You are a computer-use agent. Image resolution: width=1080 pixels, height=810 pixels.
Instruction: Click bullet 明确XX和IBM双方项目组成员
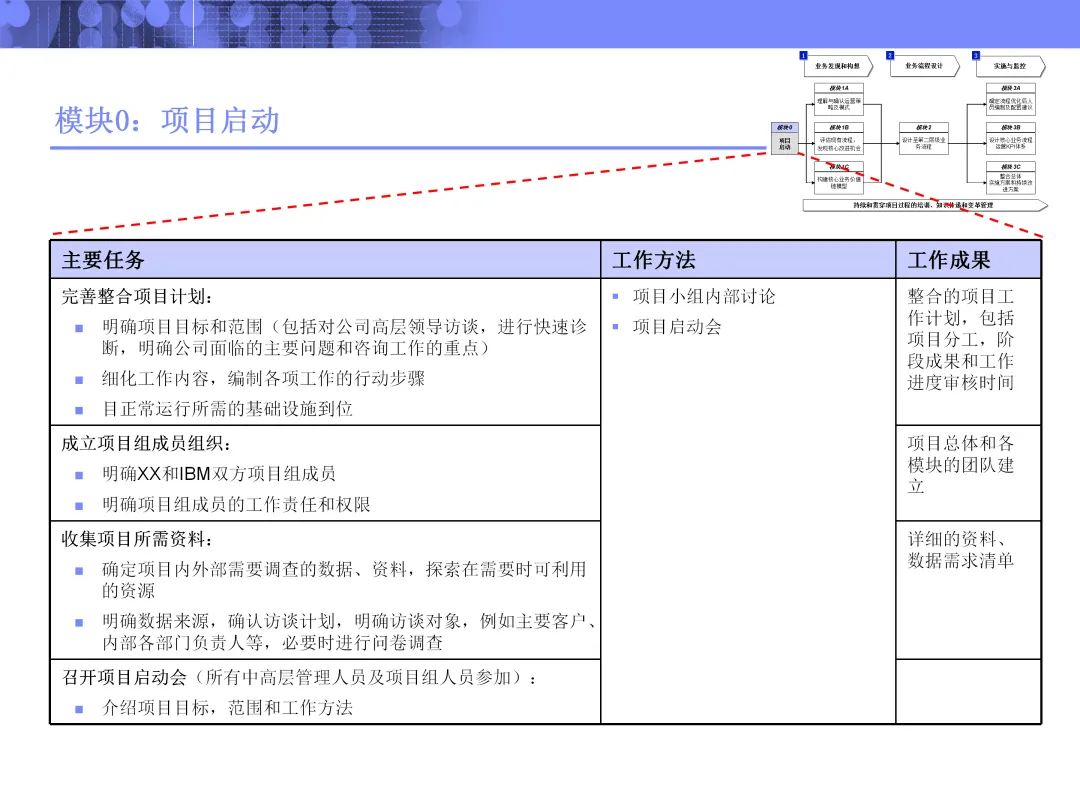point(219,474)
